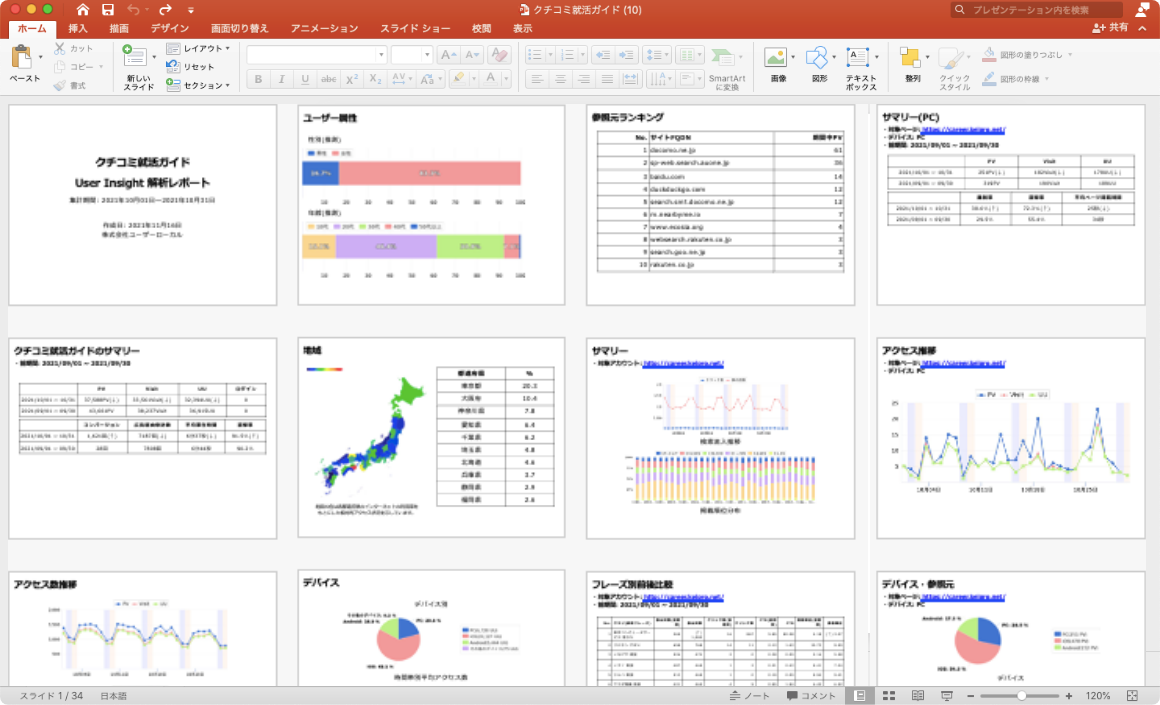
Task: Open the 挿入 (Insert) ribbon tab
Action: tap(78, 29)
